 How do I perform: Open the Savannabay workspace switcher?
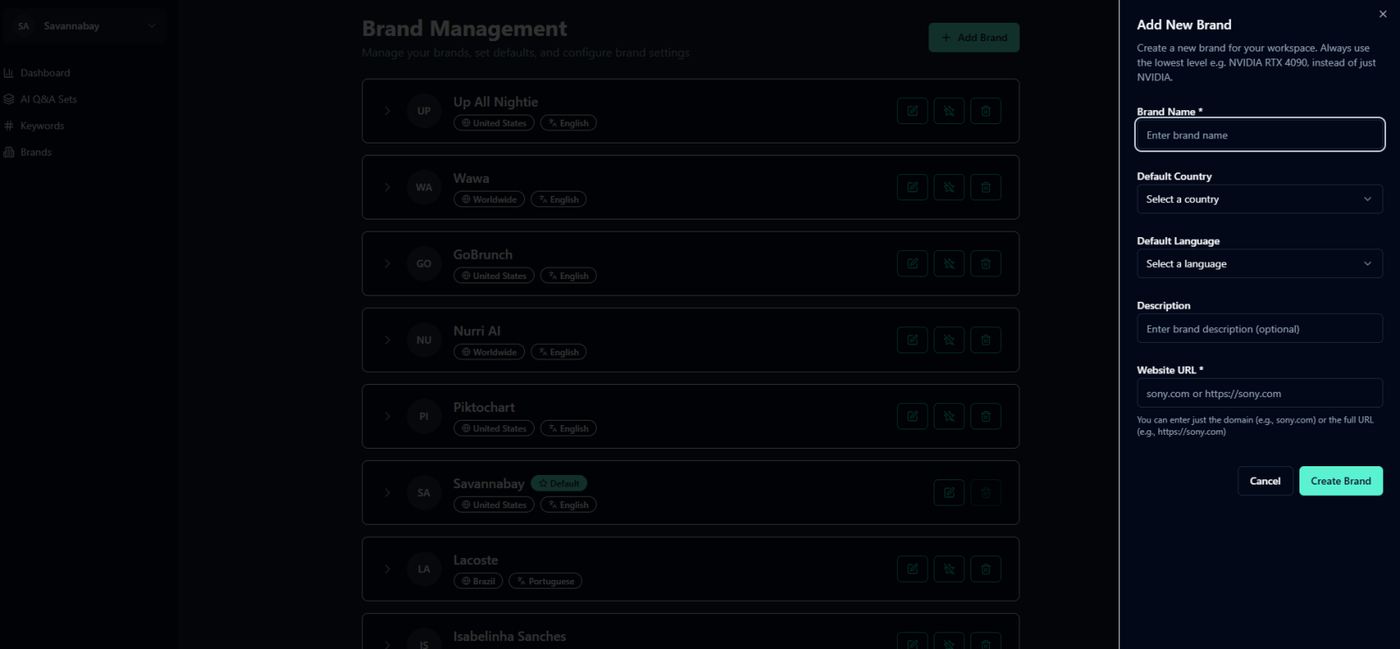coord(84,26)
